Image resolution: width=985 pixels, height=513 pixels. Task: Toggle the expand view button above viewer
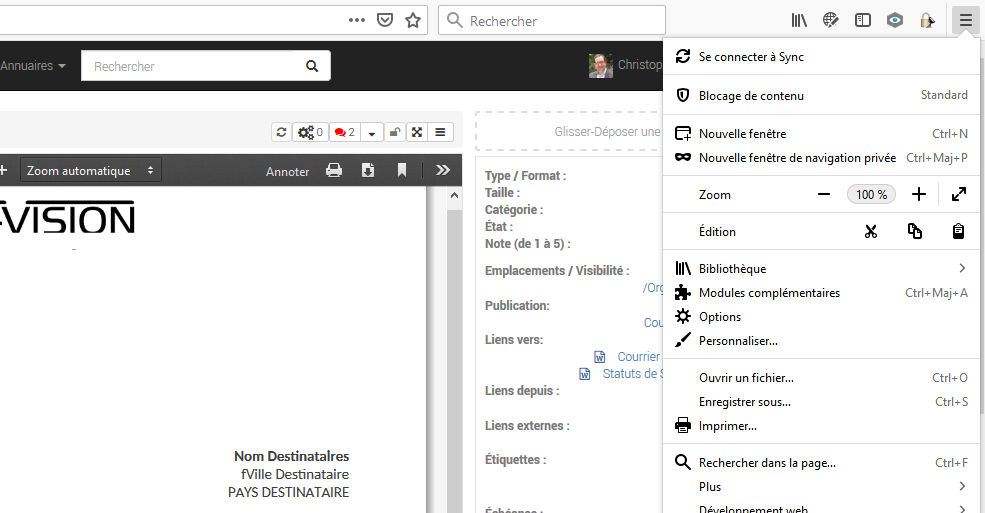(418, 132)
